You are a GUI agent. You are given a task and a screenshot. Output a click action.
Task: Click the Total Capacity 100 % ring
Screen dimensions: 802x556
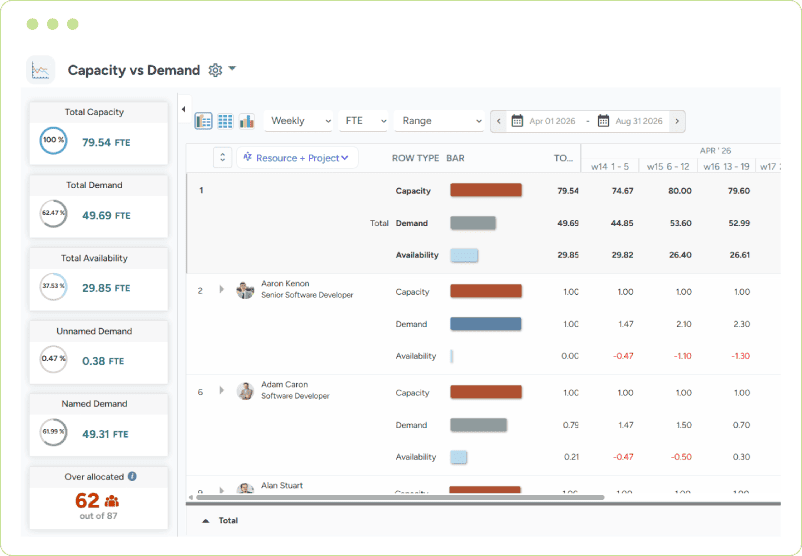click(x=53, y=140)
